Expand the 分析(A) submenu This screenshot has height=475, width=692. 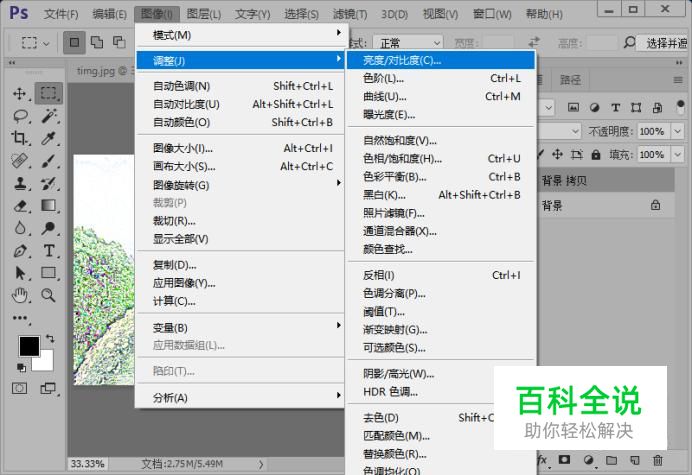(x=241, y=398)
